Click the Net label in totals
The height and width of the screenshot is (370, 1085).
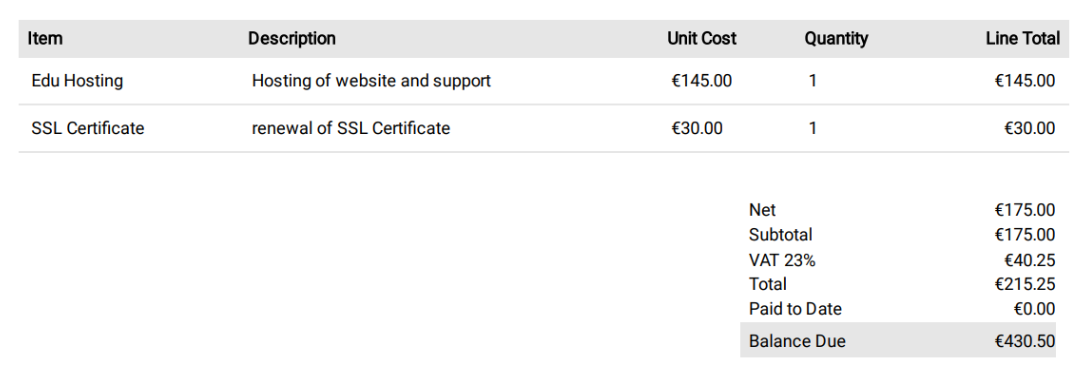pyautogui.click(x=763, y=210)
